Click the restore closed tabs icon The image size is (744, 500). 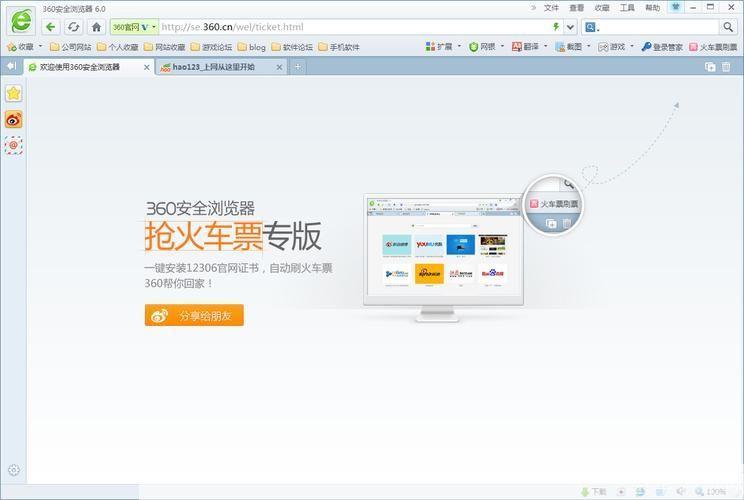710,67
